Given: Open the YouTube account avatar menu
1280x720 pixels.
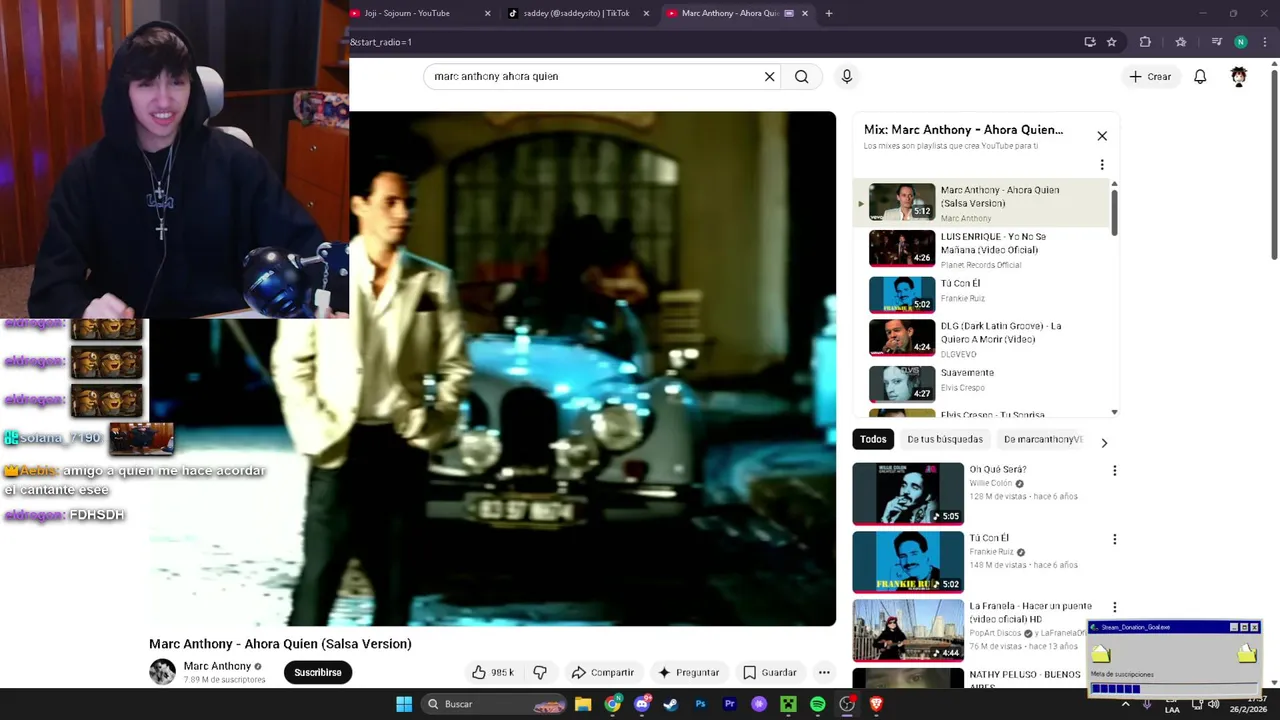Looking at the screenshot, I should click(x=1239, y=76).
